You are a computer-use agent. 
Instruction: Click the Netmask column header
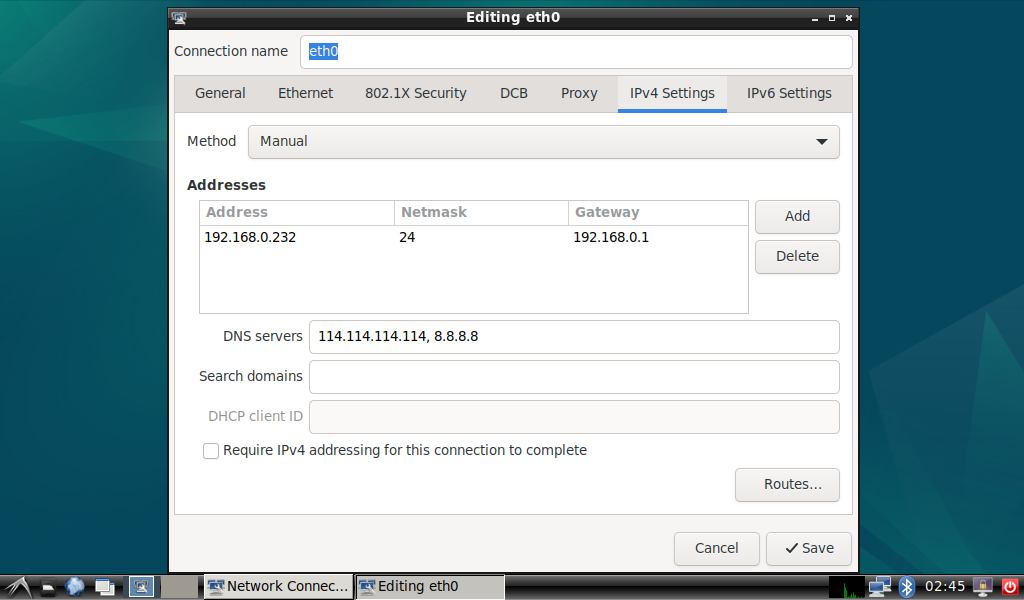click(481, 213)
